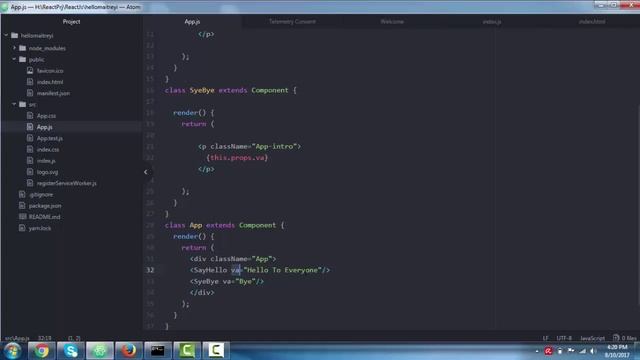
Task: Click the Action Center flag tray icon
Action: point(571,351)
